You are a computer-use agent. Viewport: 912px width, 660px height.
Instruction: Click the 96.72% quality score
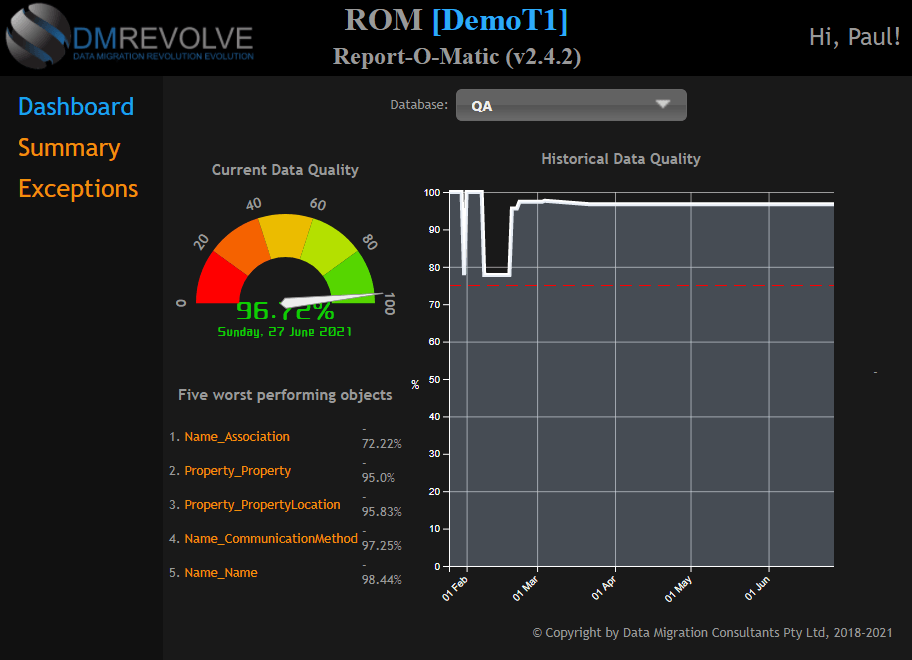[x=284, y=311]
